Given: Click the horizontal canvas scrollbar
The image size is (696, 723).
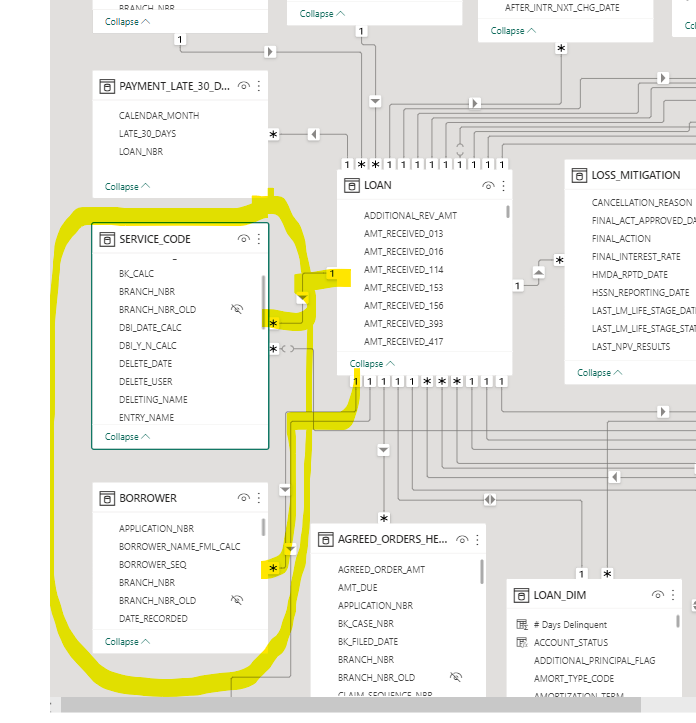Looking at the screenshot, I should [351, 705].
